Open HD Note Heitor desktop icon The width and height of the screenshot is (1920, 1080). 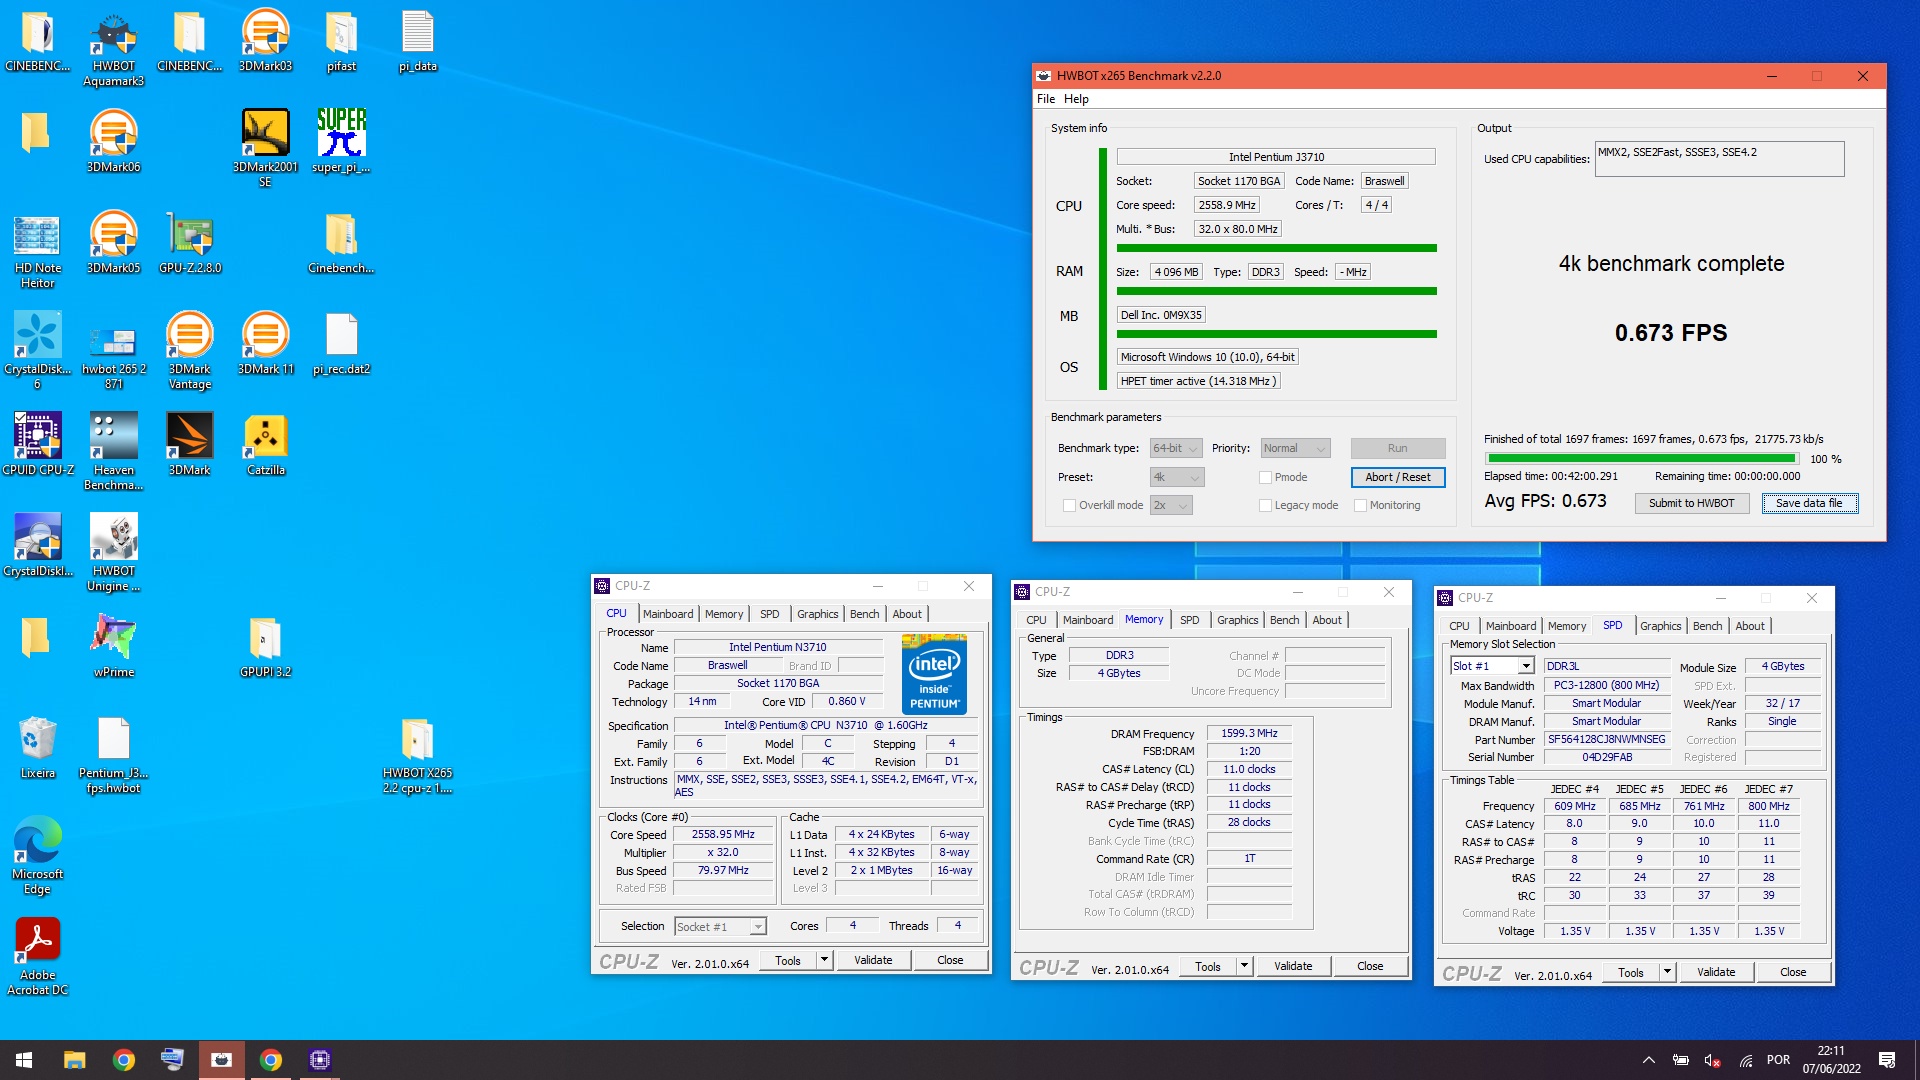point(37,250)
